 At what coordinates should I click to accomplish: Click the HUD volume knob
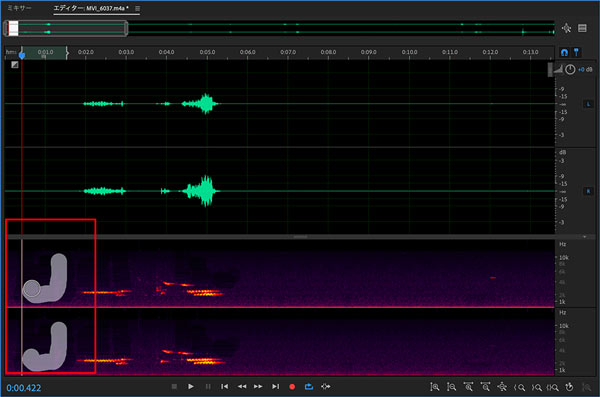570,69
